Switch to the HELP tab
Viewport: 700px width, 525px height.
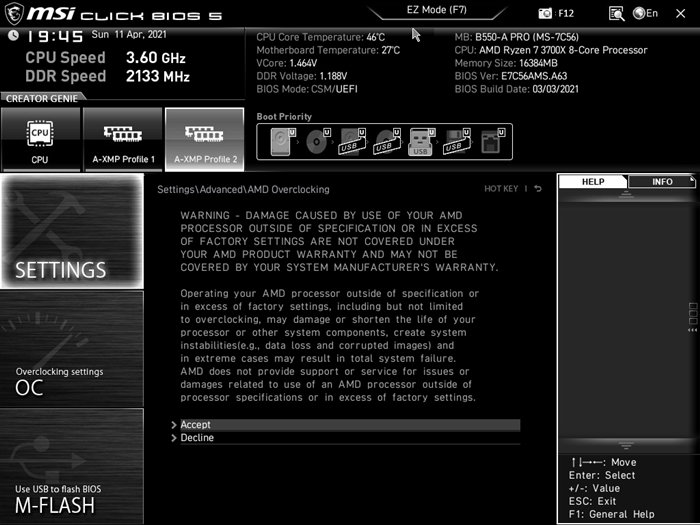pyautogui.click(x=593, y=182)
